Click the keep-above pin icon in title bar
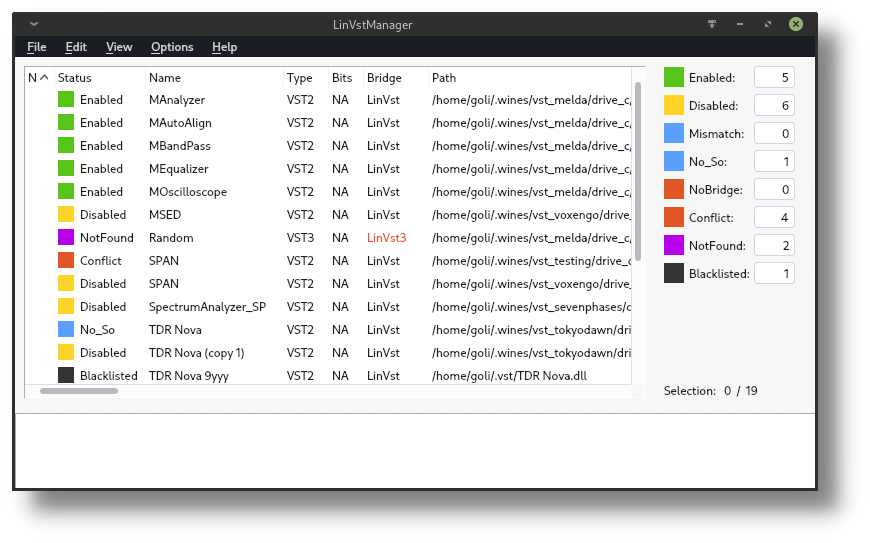 pyautogui.click(x=712, y=24)
